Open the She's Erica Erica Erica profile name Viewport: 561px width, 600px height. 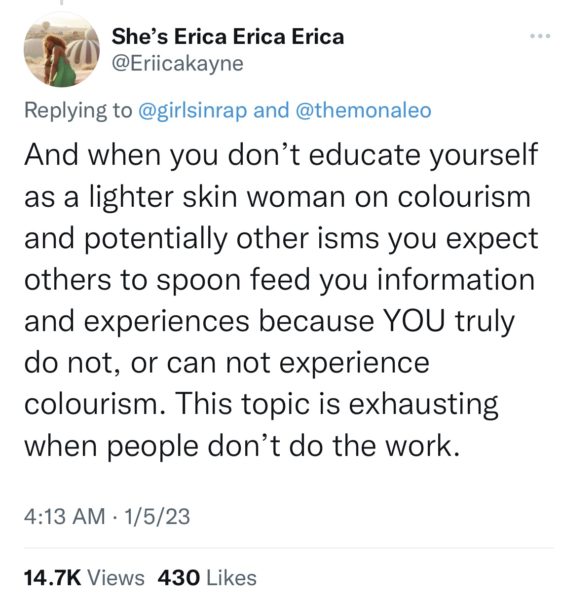[228, 37]
